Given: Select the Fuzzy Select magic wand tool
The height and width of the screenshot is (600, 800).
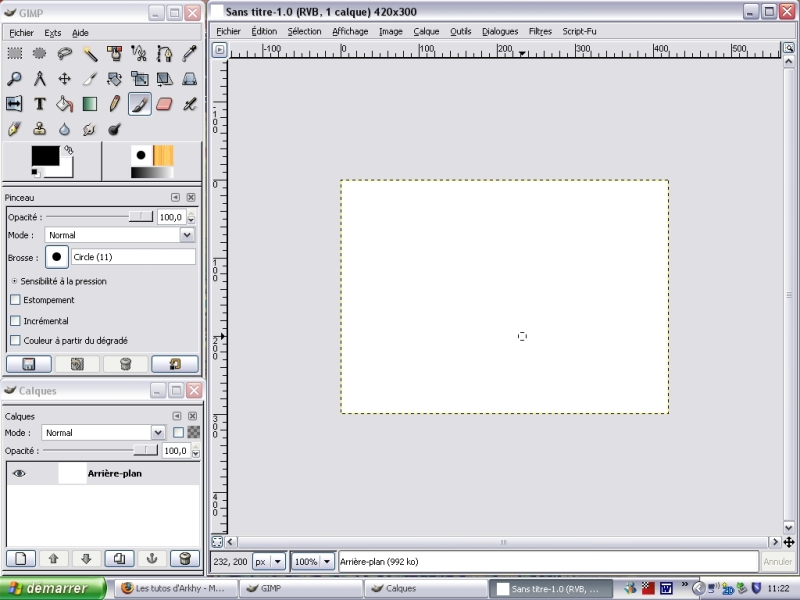Looking at the screenshot, I should tap(90, 53).
